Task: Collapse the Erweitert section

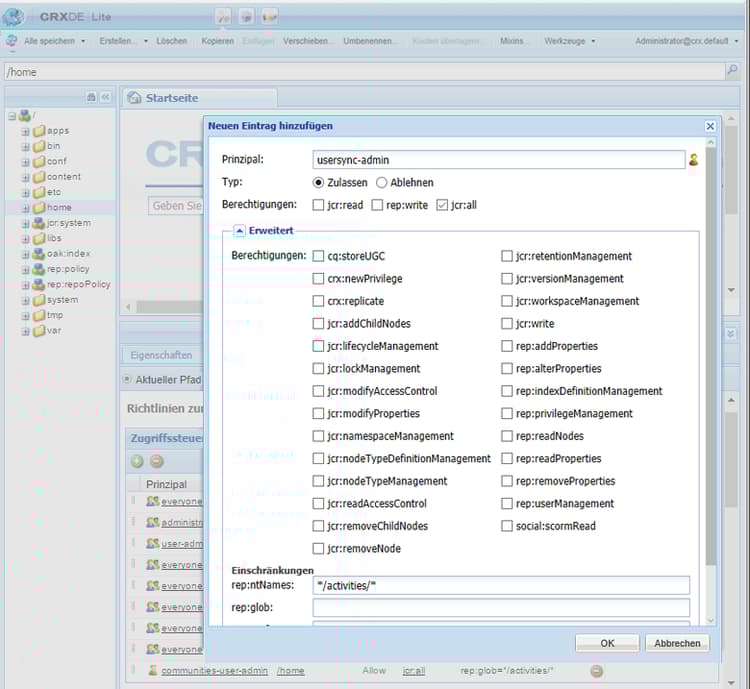Action: (240, 230)
